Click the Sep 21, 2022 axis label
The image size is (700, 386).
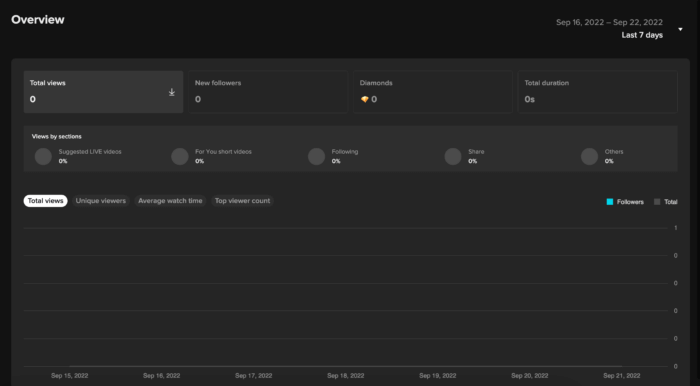click(621, 376)
